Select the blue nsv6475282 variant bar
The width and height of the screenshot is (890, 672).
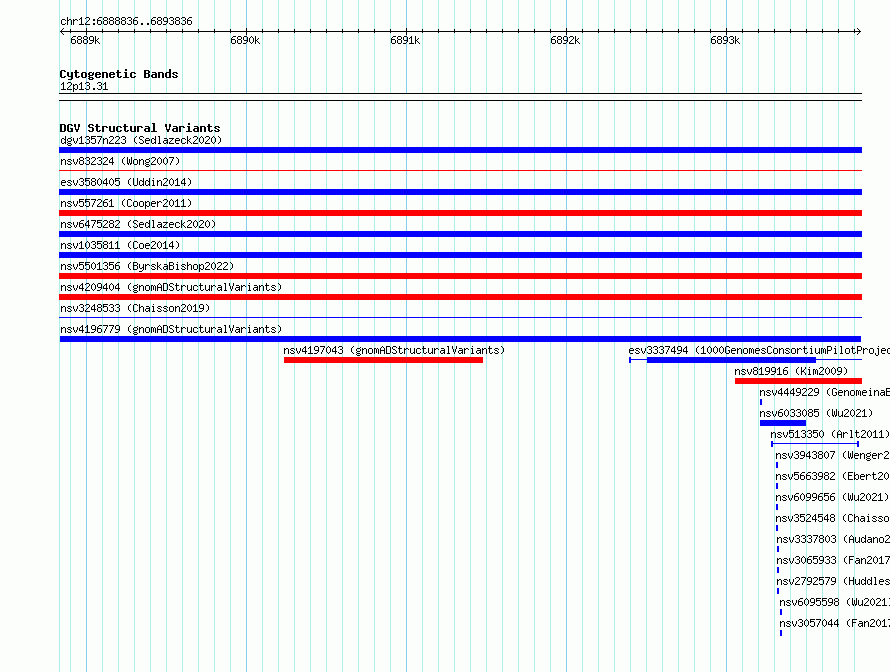click(x=460, y=234)
